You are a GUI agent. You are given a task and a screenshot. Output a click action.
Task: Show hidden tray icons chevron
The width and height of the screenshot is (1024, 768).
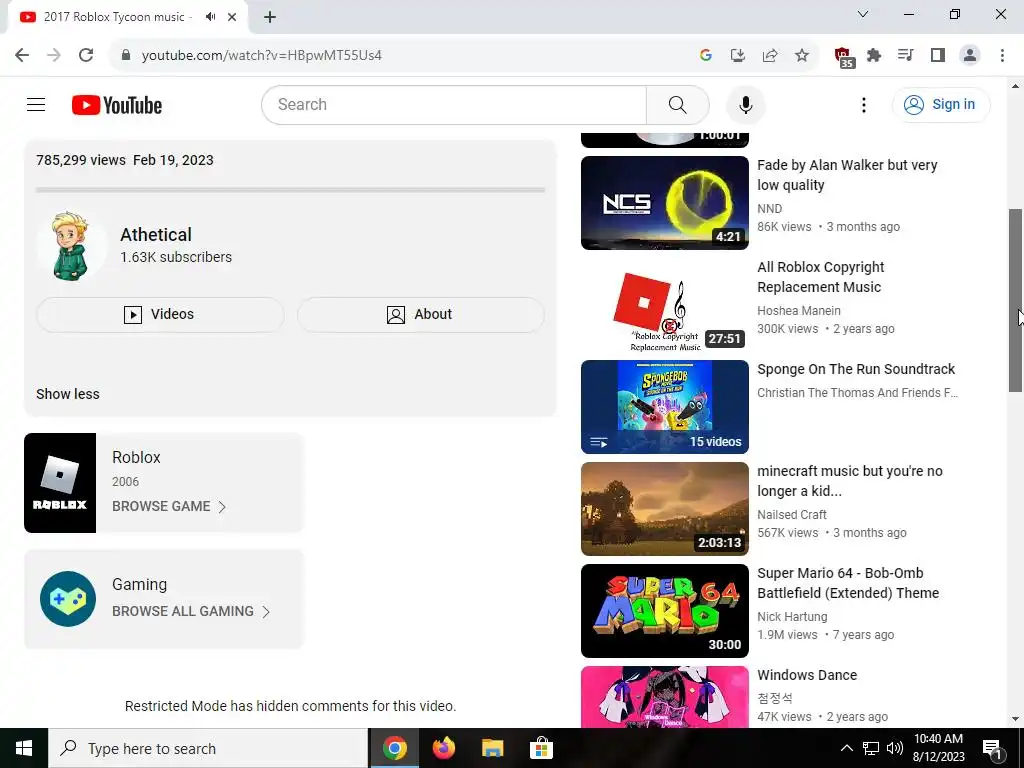coord(846,748)
